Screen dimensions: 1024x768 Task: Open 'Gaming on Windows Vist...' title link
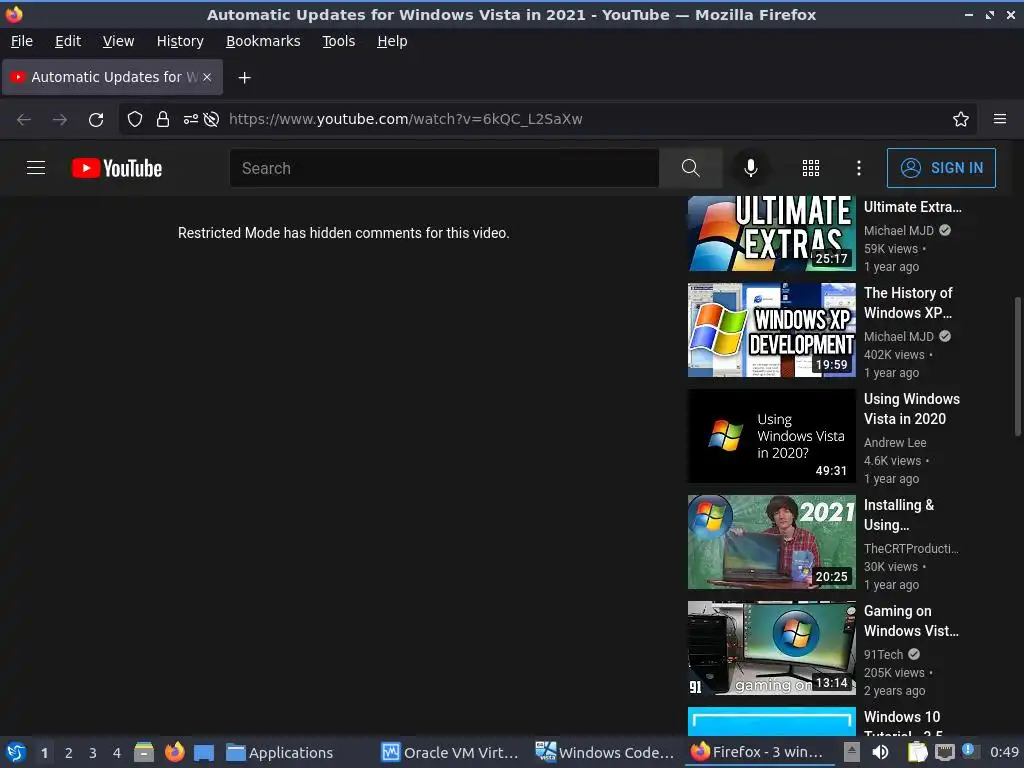[911, 621]
